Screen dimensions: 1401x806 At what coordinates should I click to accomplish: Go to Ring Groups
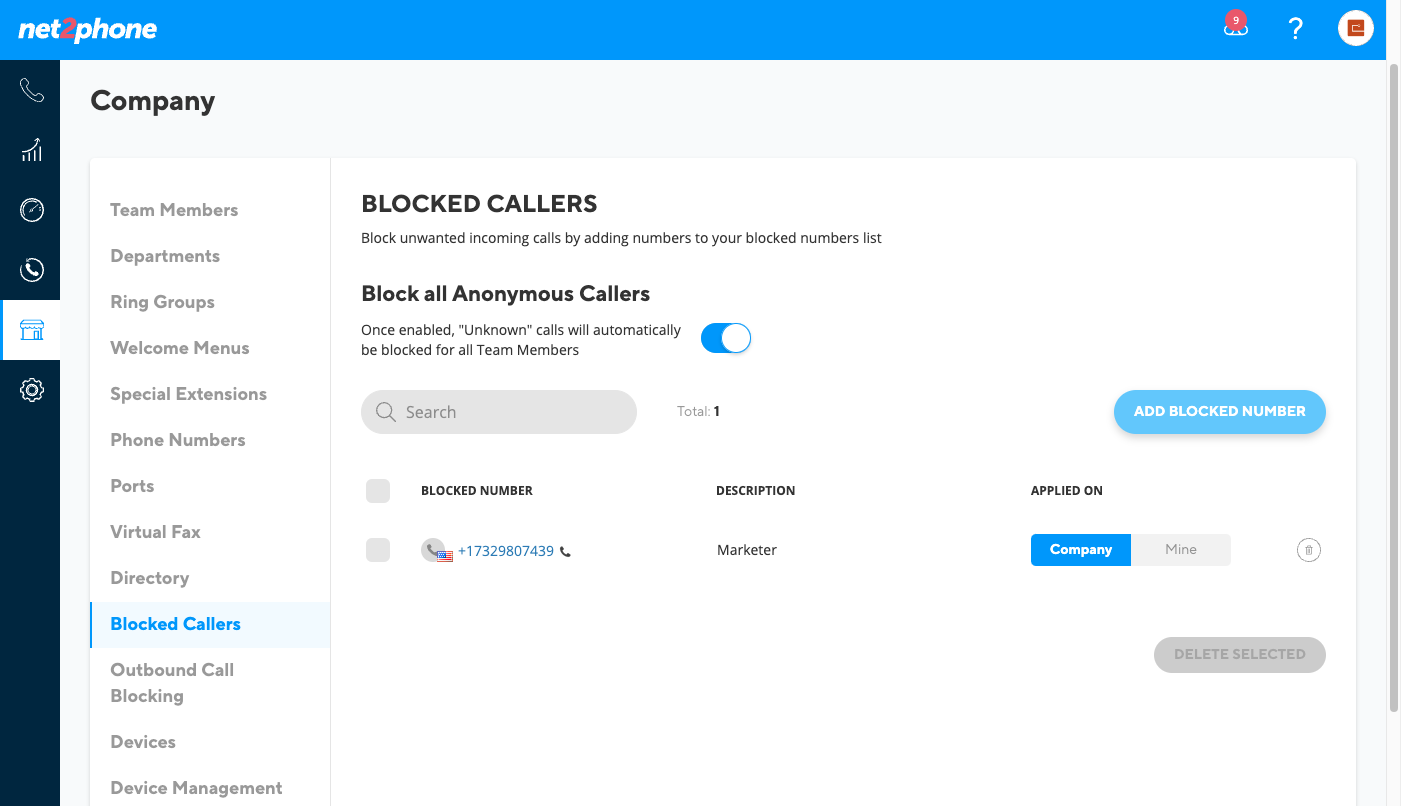coord(162,302)
